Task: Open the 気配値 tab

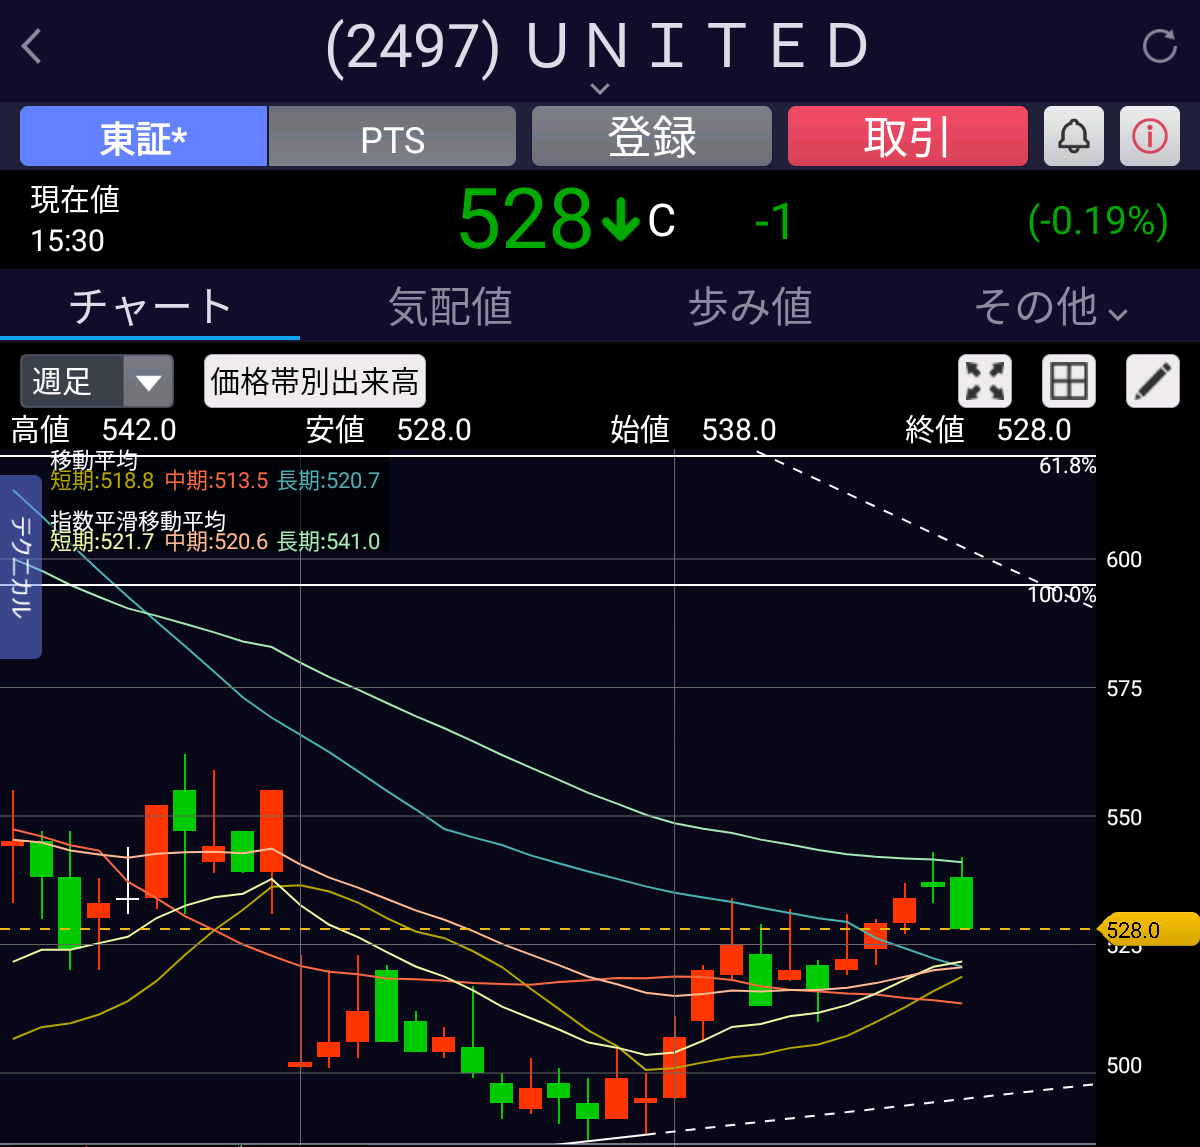Action: 450,307
